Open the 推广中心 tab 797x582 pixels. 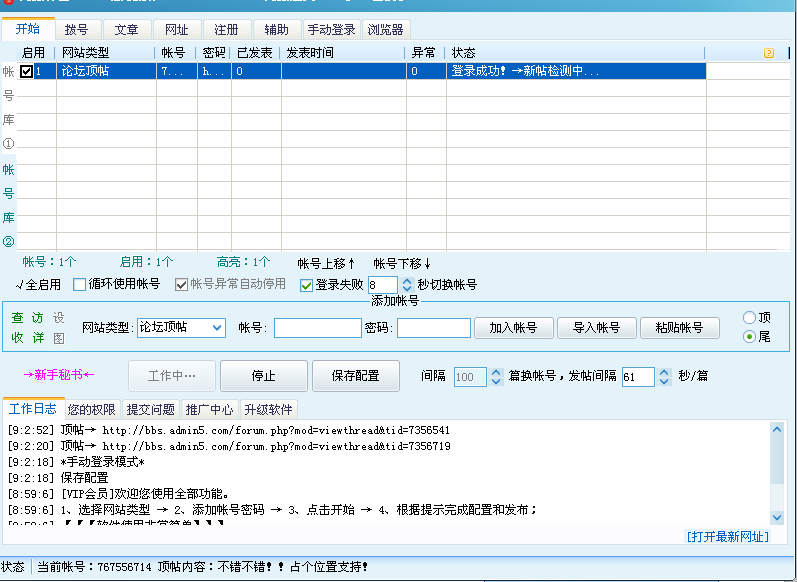209,409
